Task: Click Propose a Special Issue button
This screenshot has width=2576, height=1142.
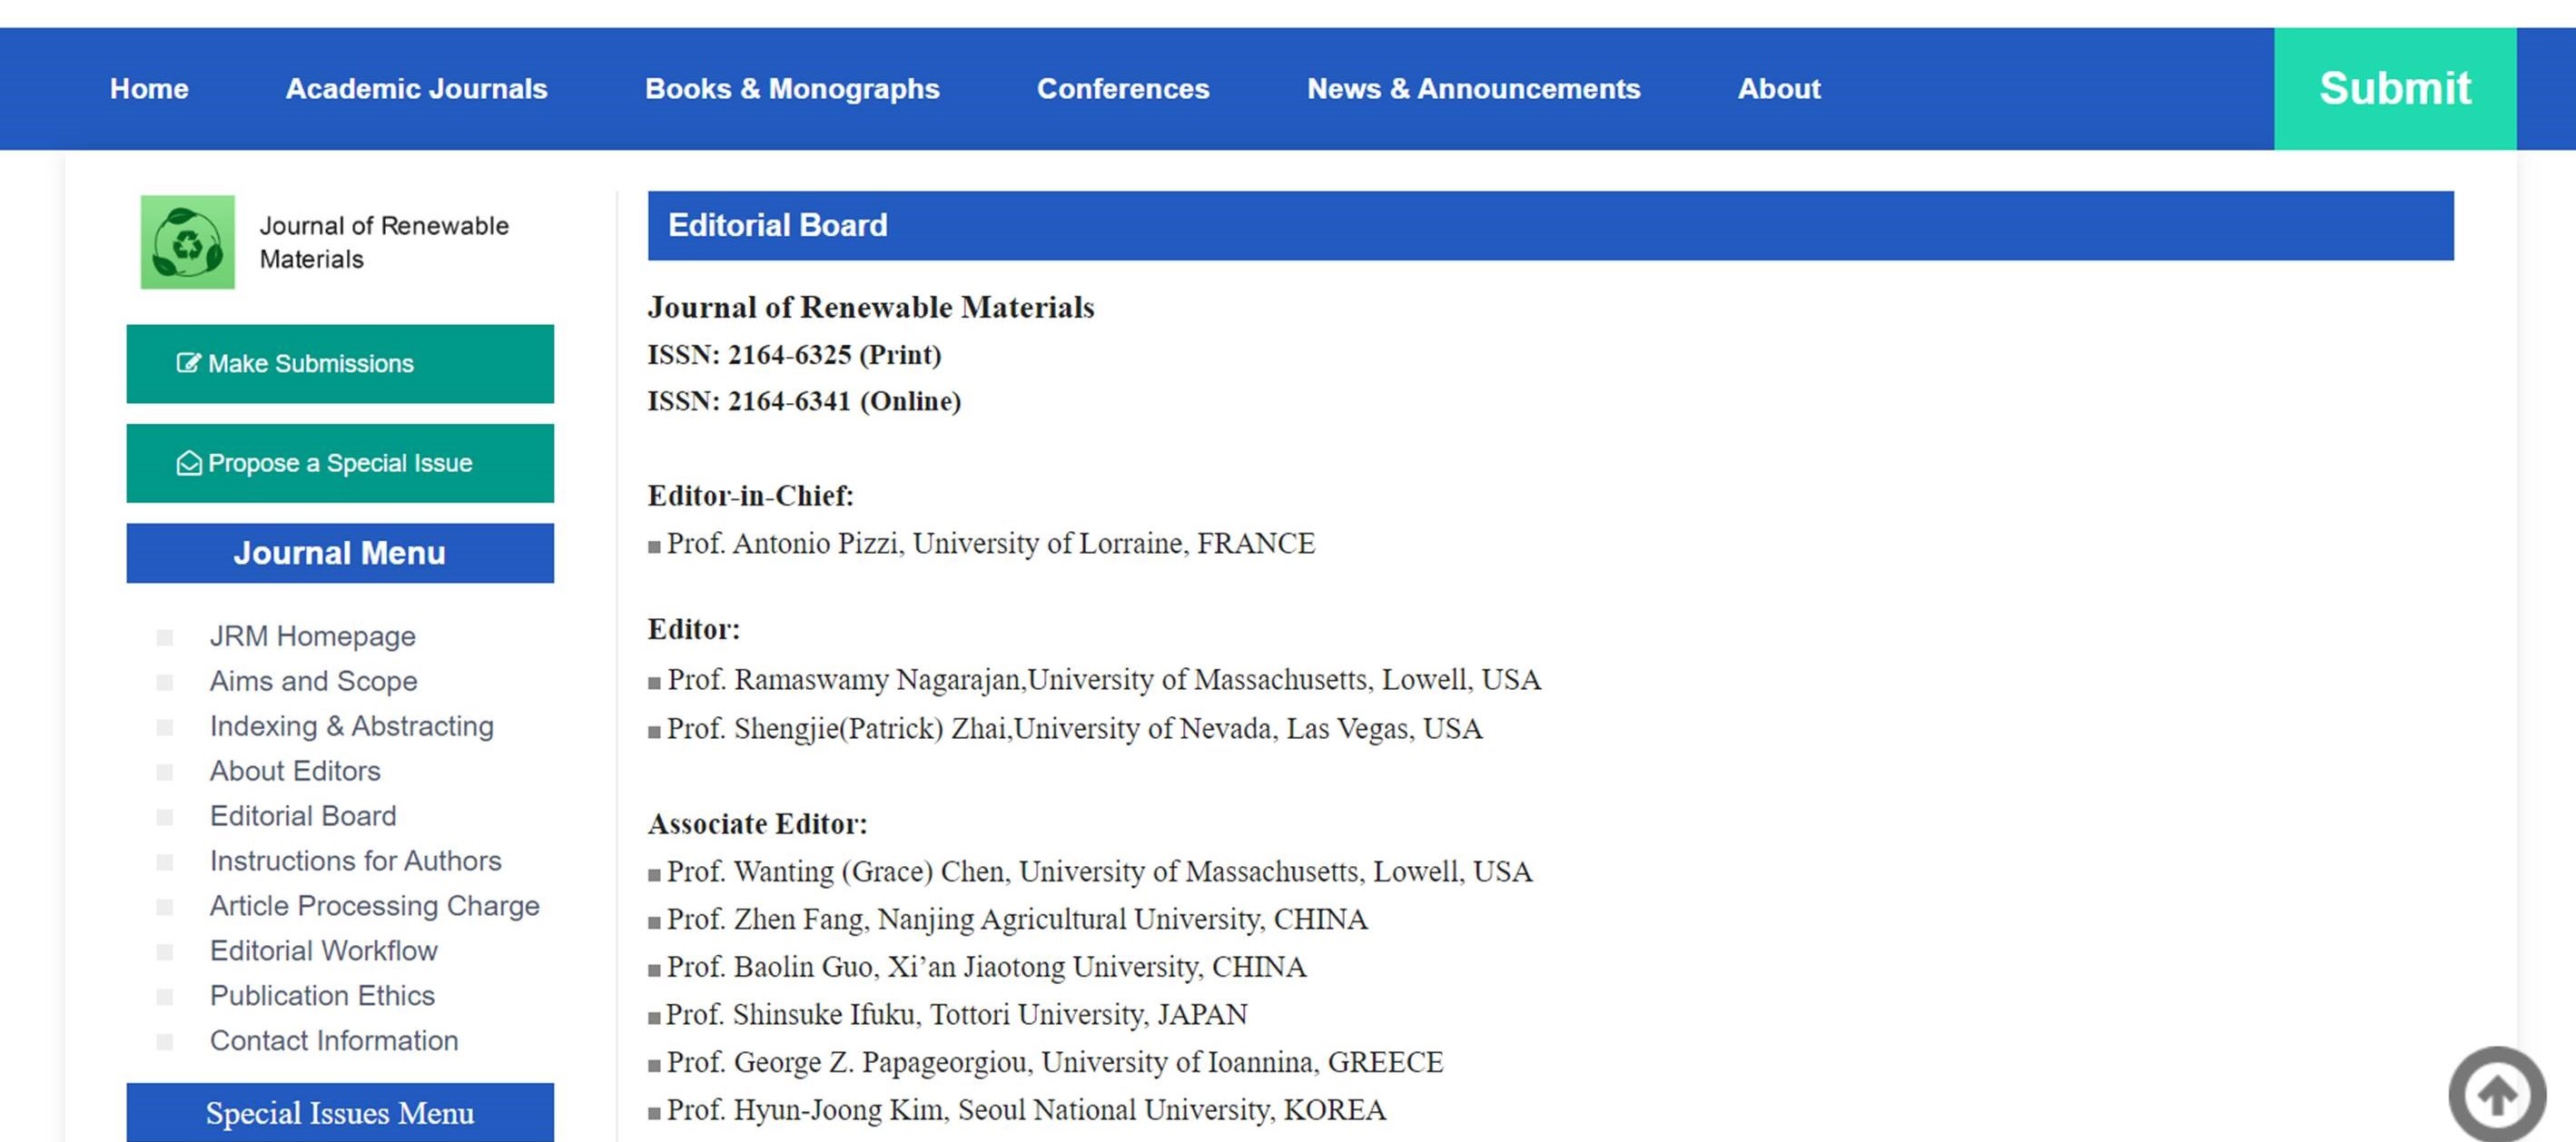Action: (x=340, y=463)
